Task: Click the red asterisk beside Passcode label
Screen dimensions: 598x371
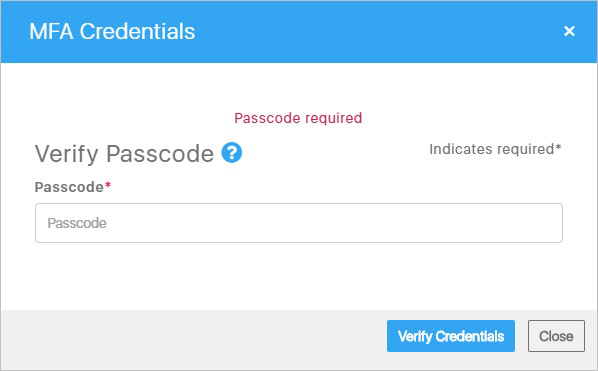Action: click(108, 185)
